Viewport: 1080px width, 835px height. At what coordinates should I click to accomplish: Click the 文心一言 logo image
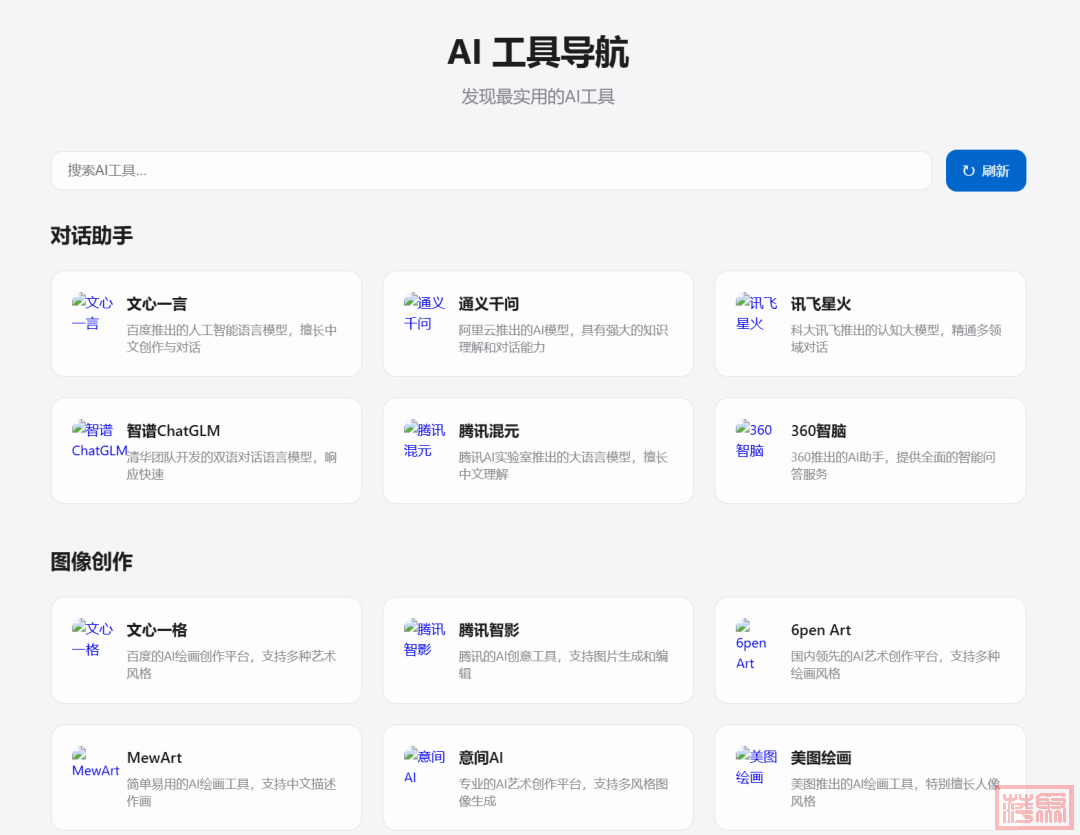click(92, 313)
